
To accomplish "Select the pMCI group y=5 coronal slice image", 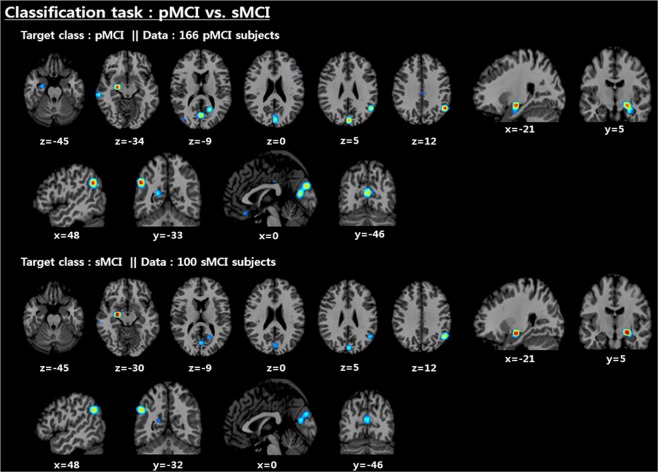I will tap(615, 86).
